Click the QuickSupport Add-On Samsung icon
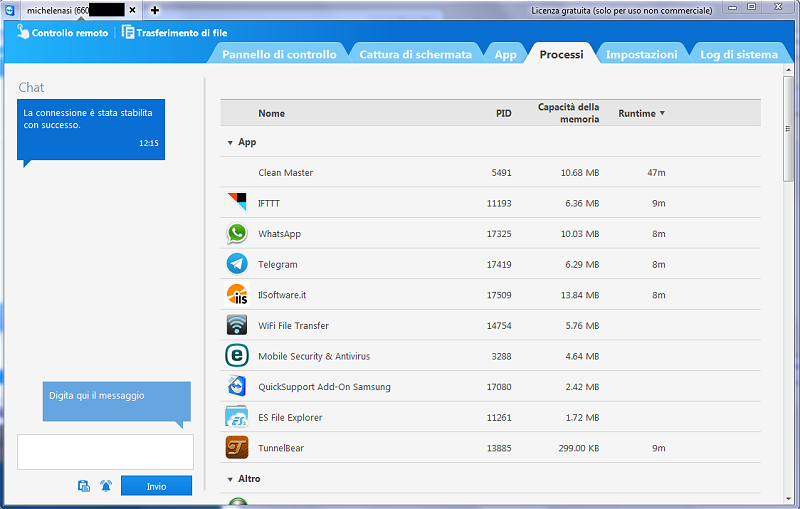Image resolution: width=800 pixels, height=509 pixels. (237, 386)
